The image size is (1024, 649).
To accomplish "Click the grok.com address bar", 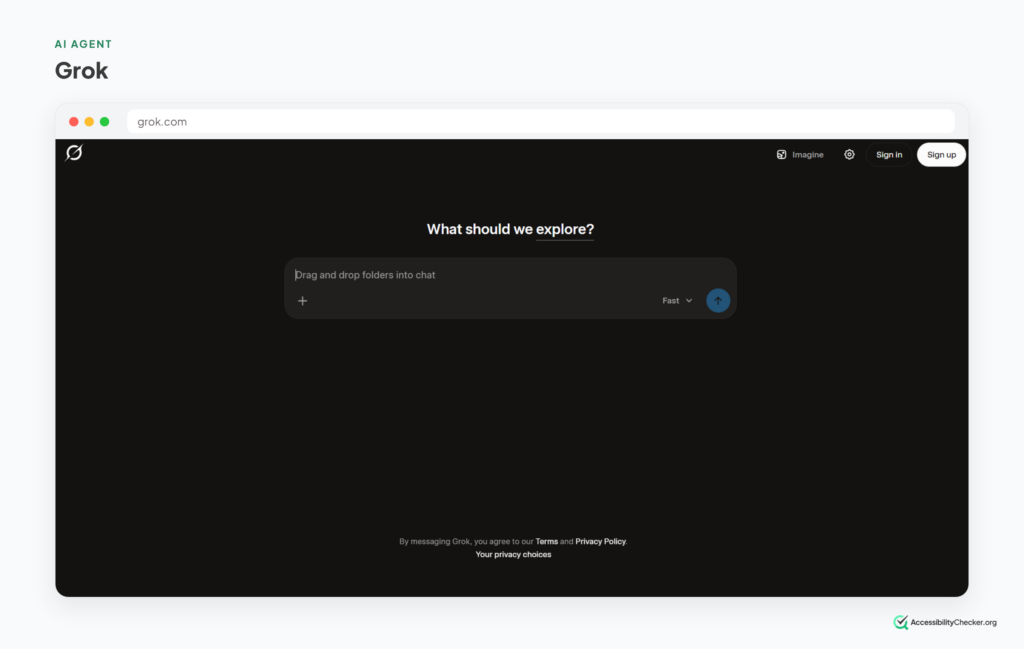I will [541, 121].
